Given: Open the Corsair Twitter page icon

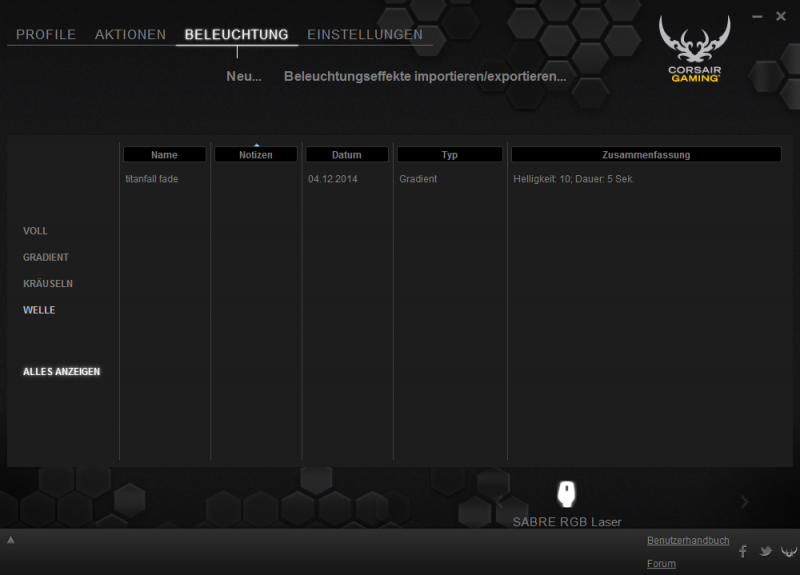Looking at the screenshot, I should tap(765, 551).
